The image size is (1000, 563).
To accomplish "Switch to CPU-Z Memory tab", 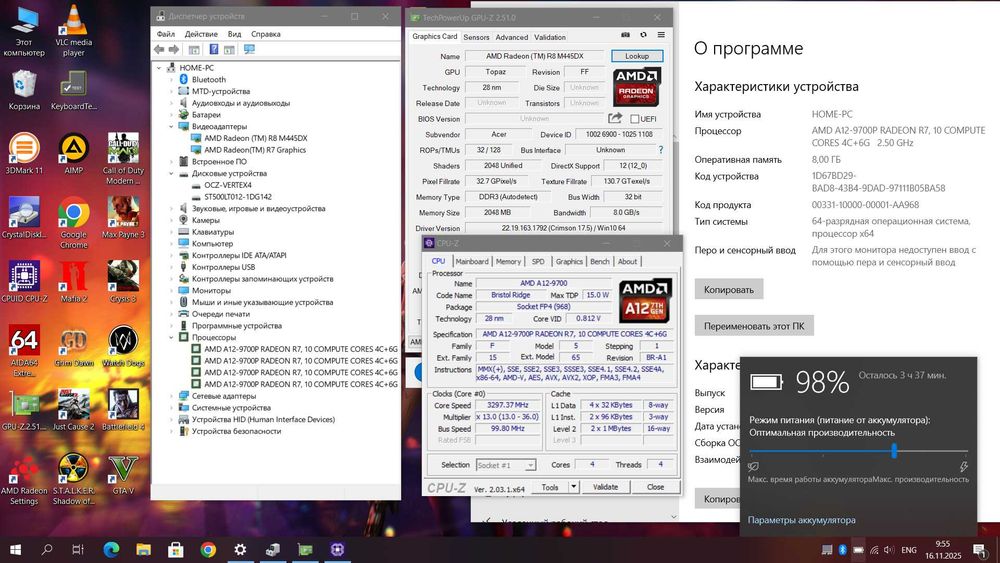I will (508, 261).
